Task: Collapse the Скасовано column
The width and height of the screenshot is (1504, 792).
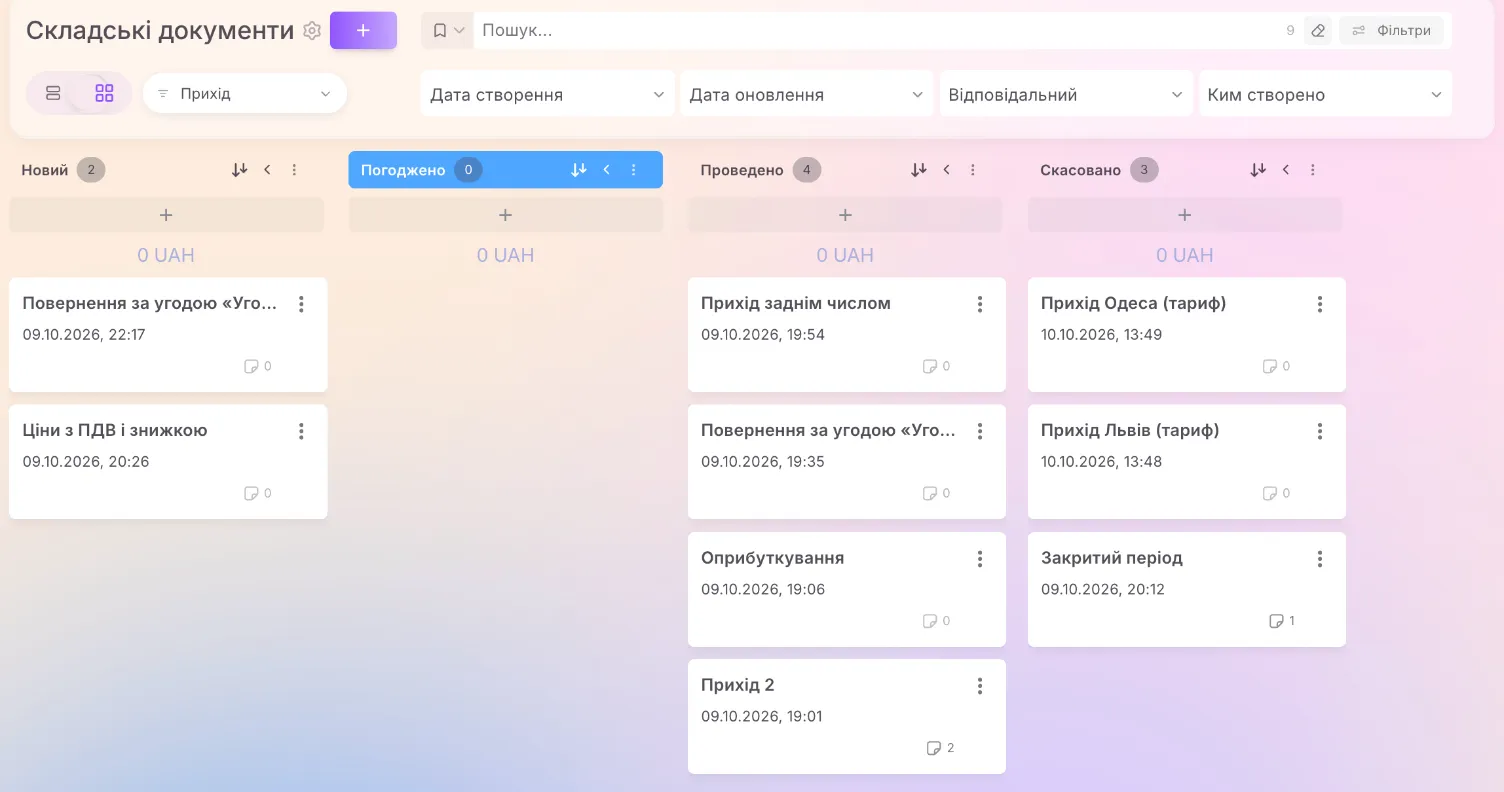Action: (x=1286, y=170)
